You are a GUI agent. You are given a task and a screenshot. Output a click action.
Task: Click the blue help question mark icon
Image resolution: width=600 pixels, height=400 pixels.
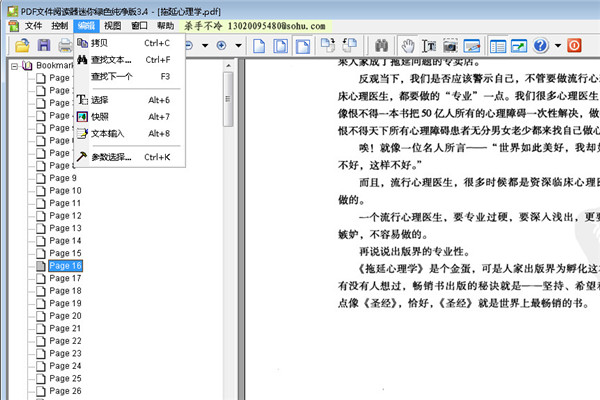pos(541,46)
